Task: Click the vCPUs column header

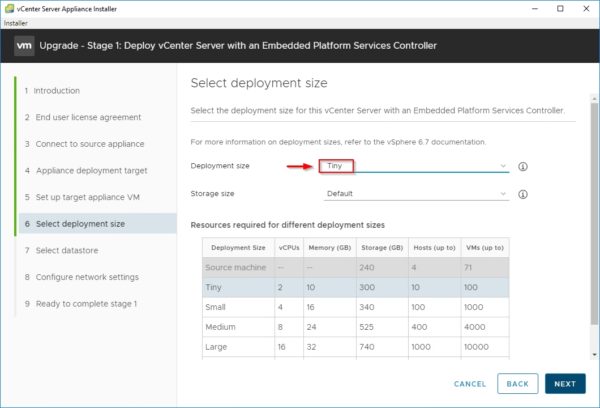Action: [x=289, y=248]
